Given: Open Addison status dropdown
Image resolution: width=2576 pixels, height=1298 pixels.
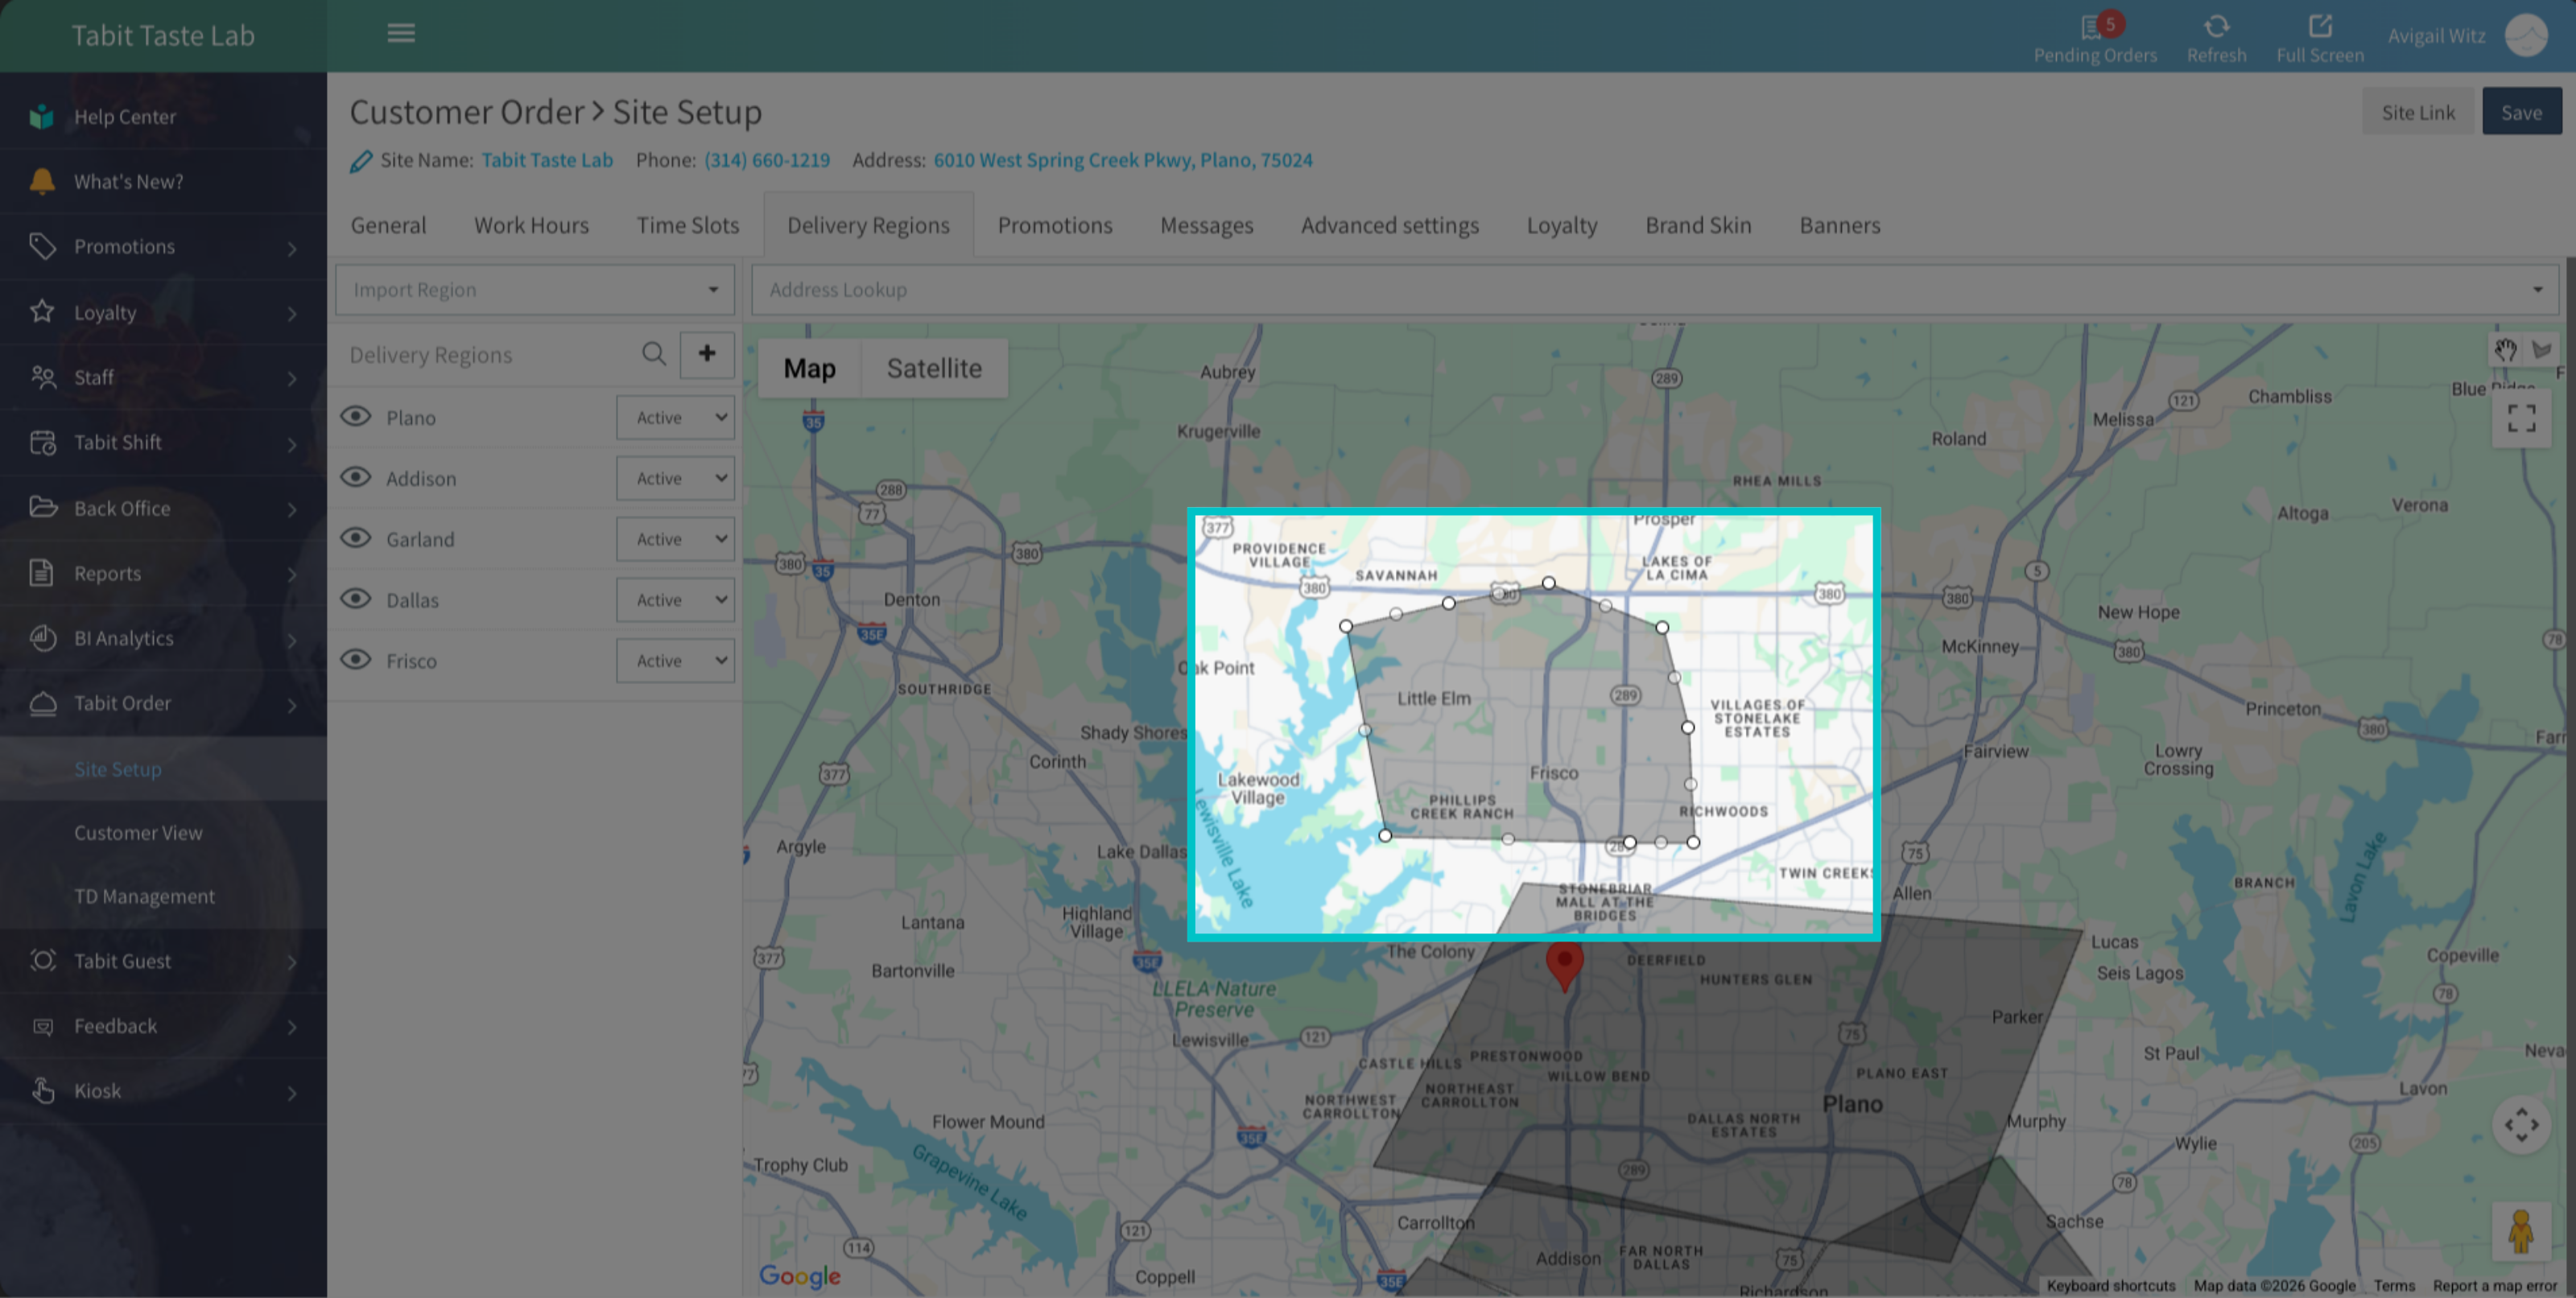Looking at the screenshot, I should (x=676, y=478).
